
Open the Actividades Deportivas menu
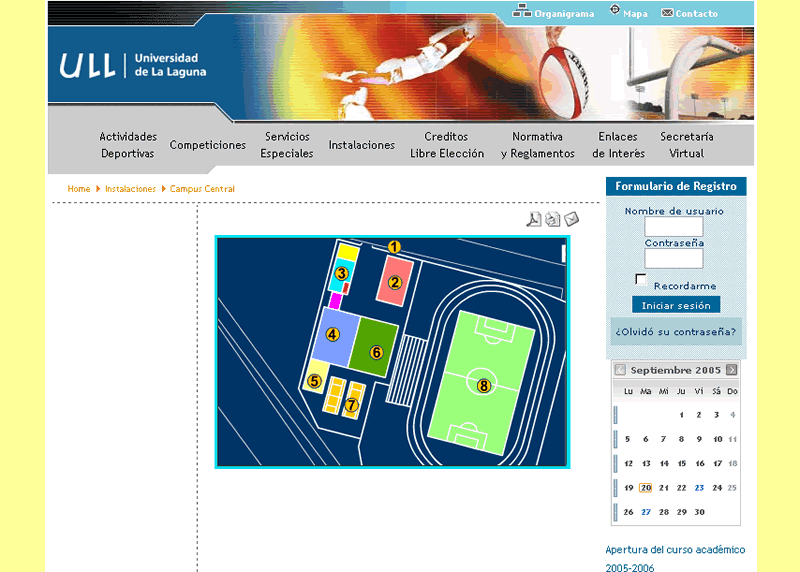tap(128, 145)
